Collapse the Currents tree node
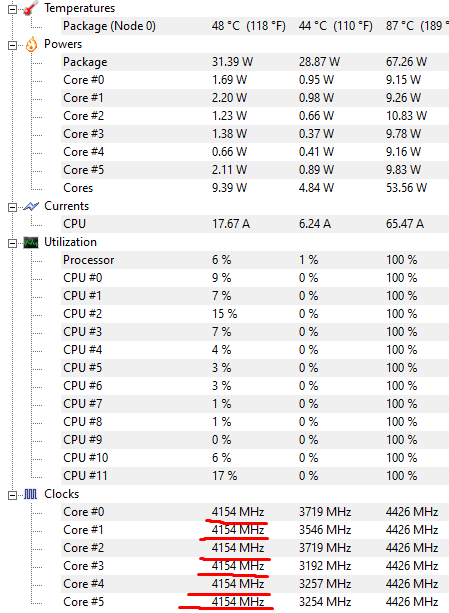This screenshot has width=449, height=613. tap(13, 207)
